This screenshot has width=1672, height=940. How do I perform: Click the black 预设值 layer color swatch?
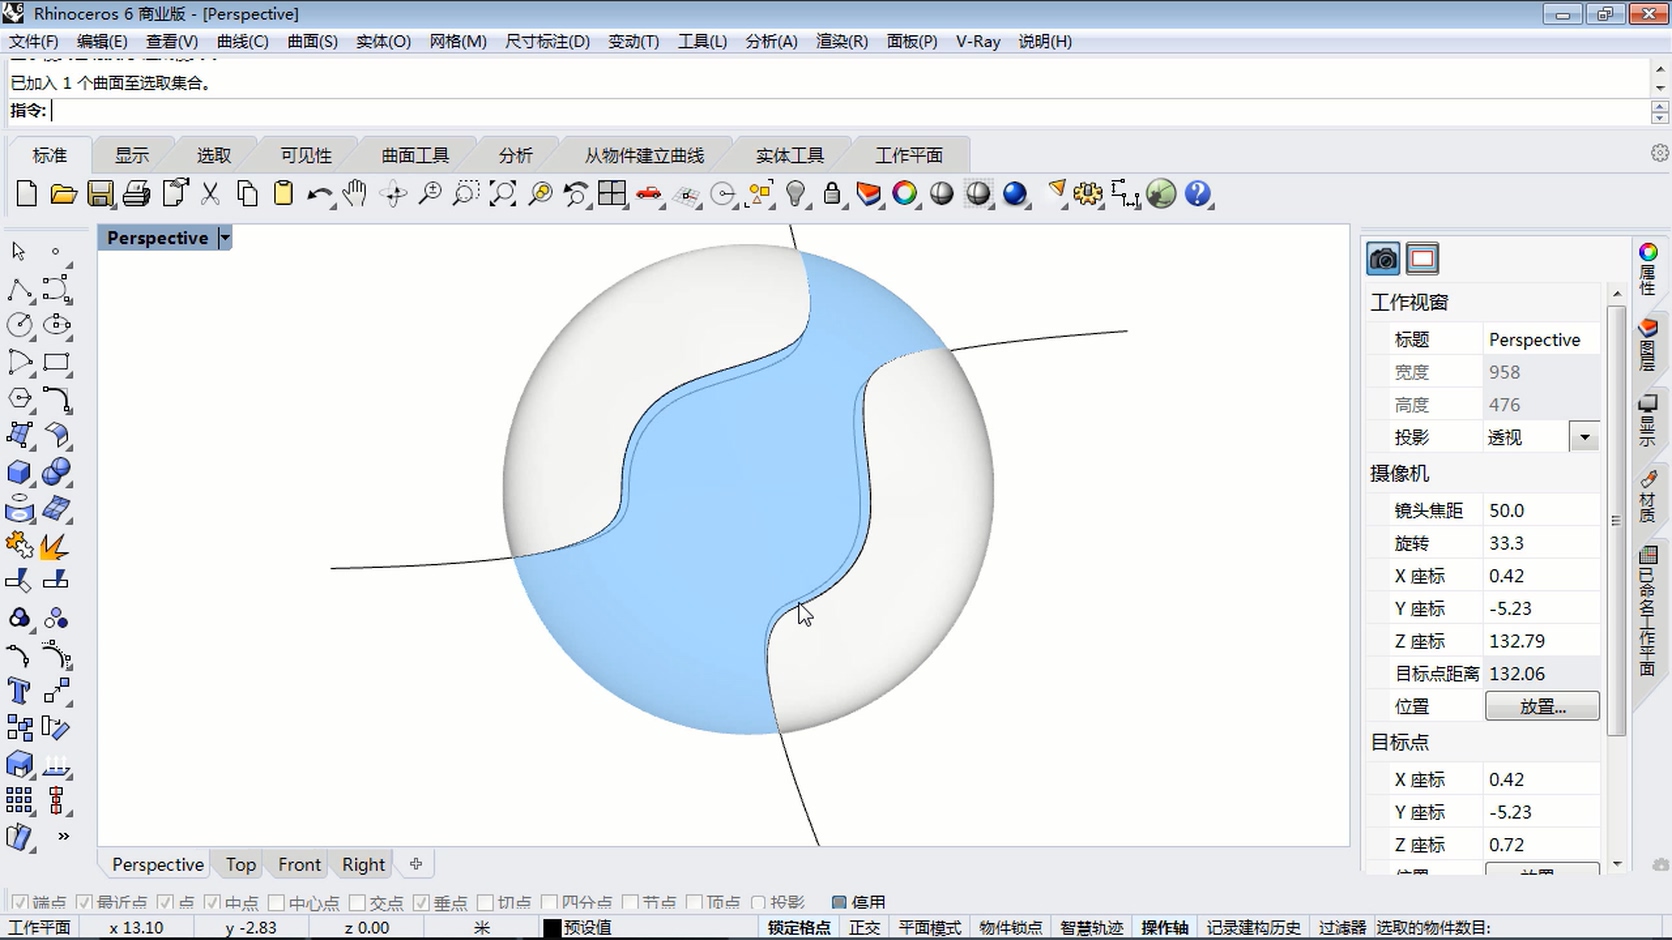(551, 927)
